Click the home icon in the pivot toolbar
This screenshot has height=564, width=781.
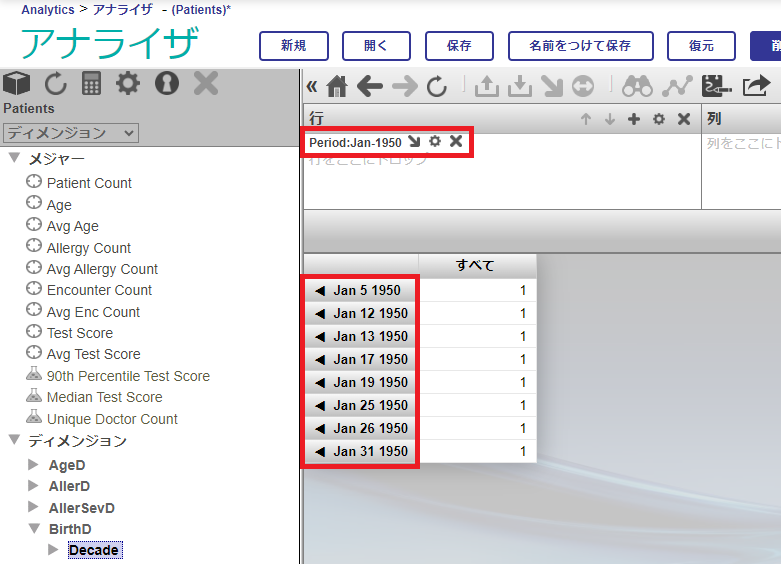pos(337,87)
